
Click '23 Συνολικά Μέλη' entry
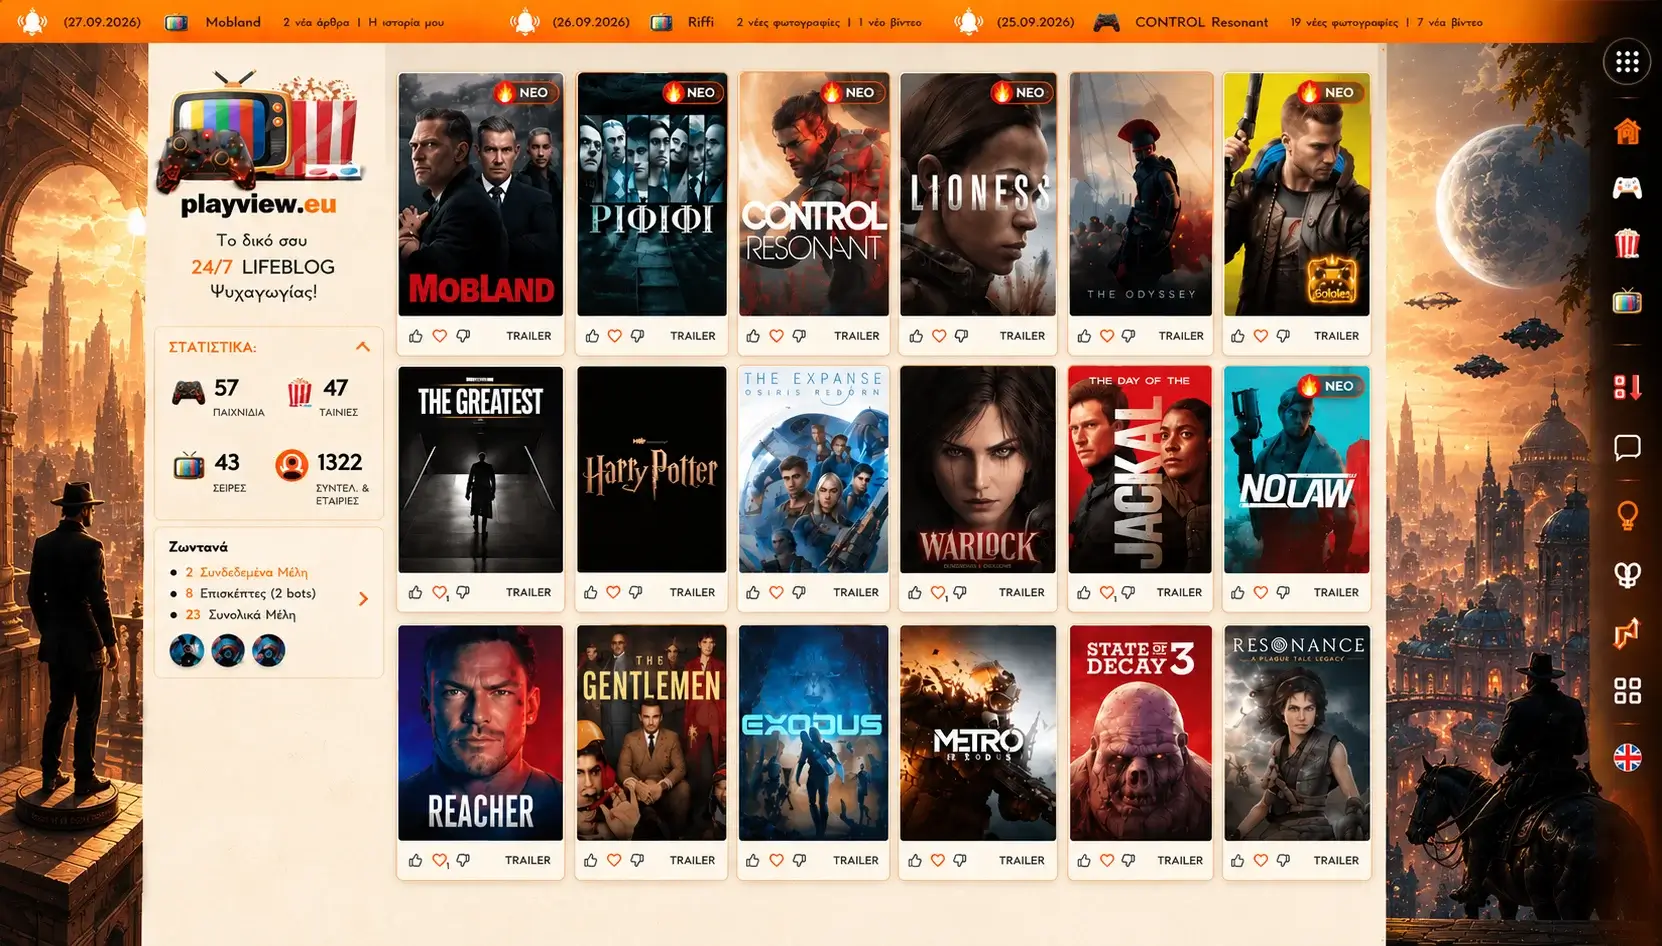click(240, 614)
